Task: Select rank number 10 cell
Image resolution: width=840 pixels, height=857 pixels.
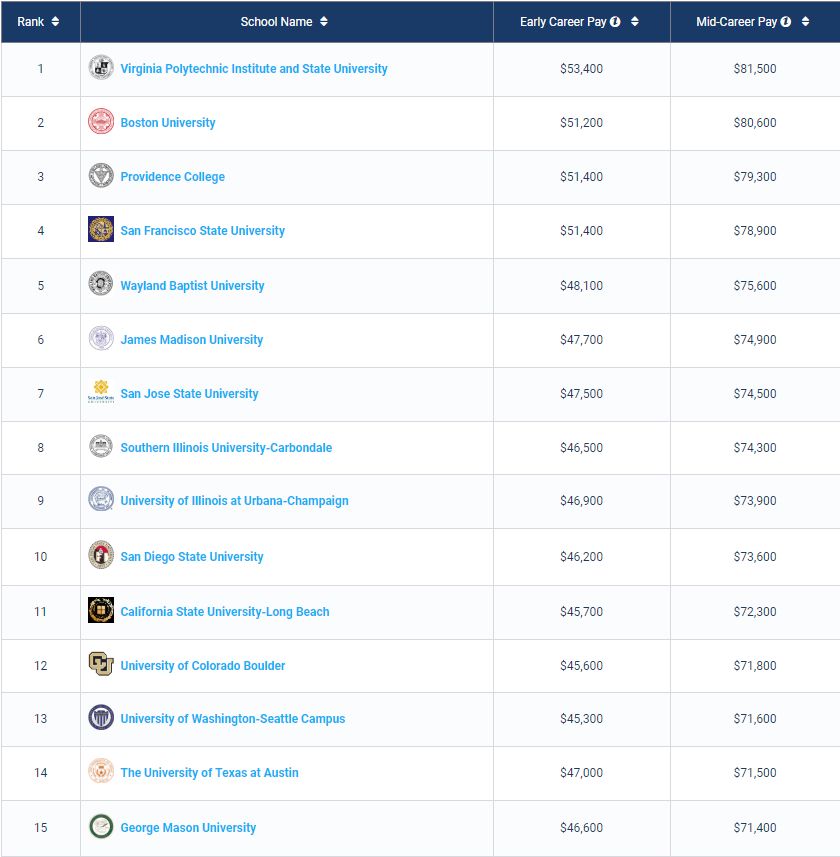Action: point(40,557)
